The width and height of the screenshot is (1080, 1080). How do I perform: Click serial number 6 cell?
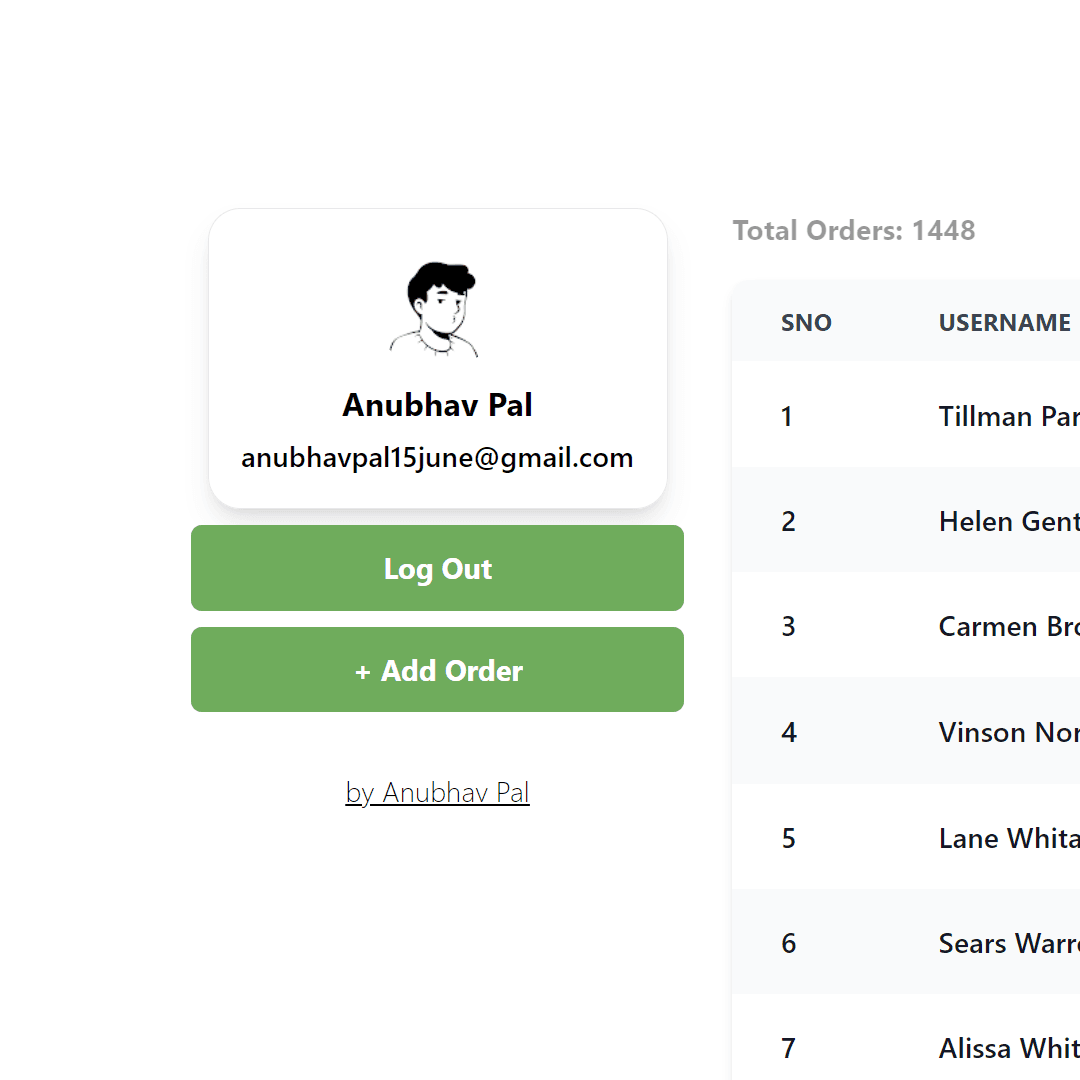789,943
